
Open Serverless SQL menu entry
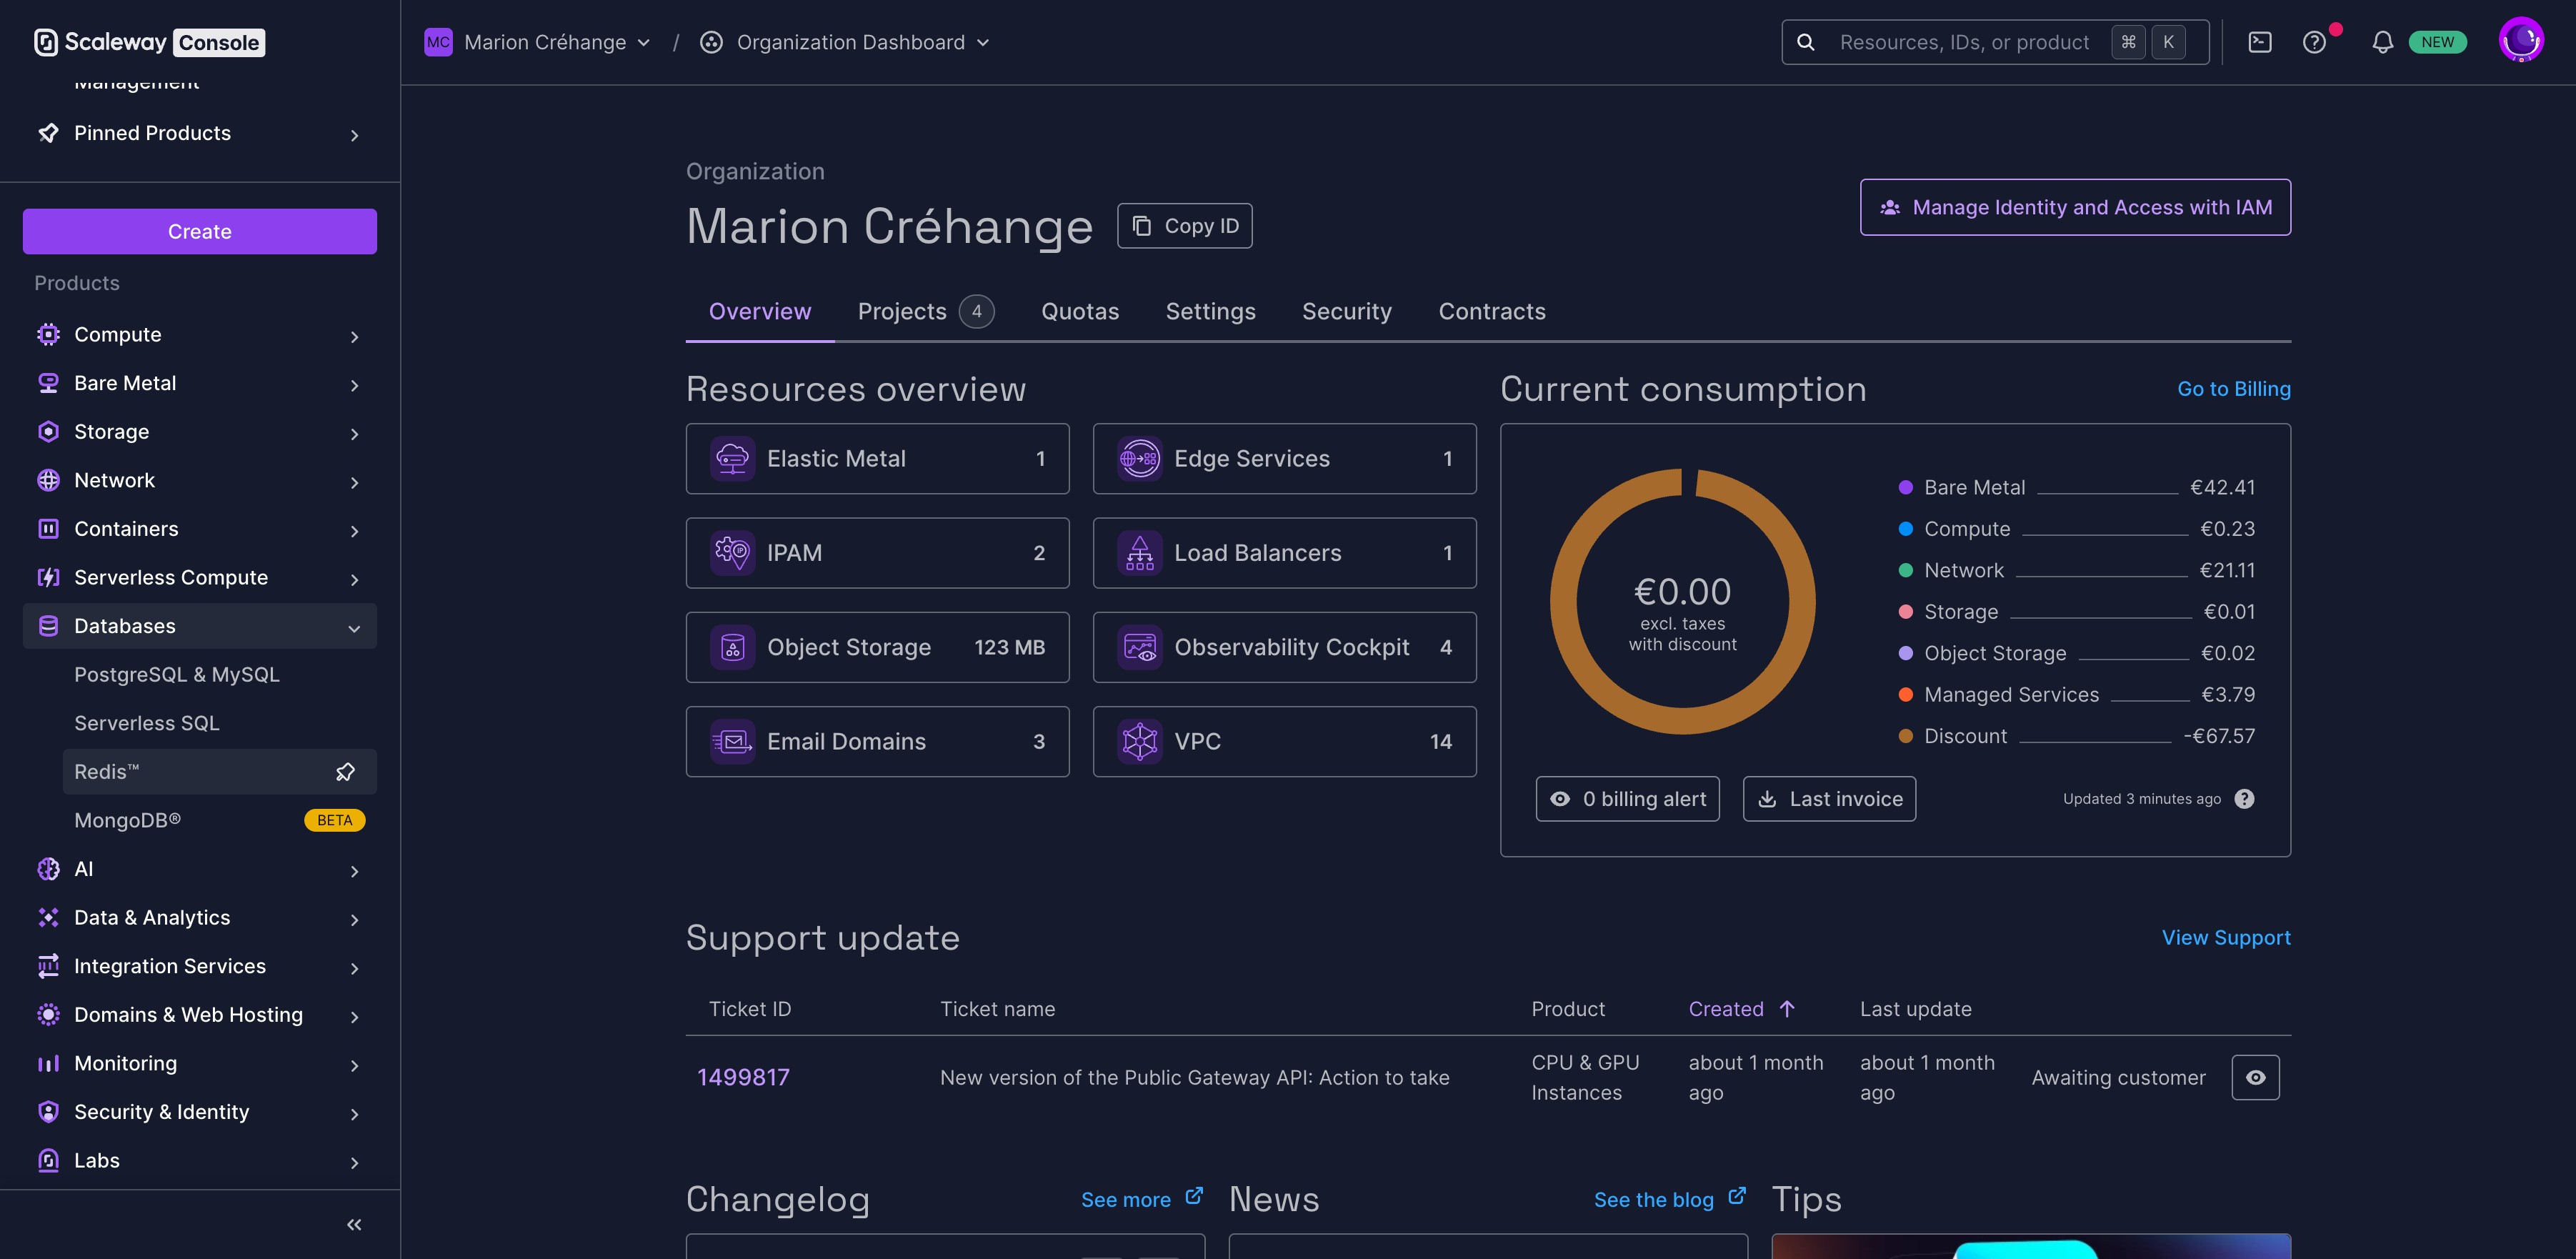click(147, 723)
